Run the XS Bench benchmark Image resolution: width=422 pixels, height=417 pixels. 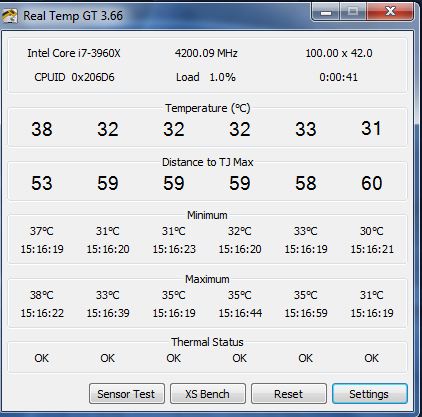[208, 394]
